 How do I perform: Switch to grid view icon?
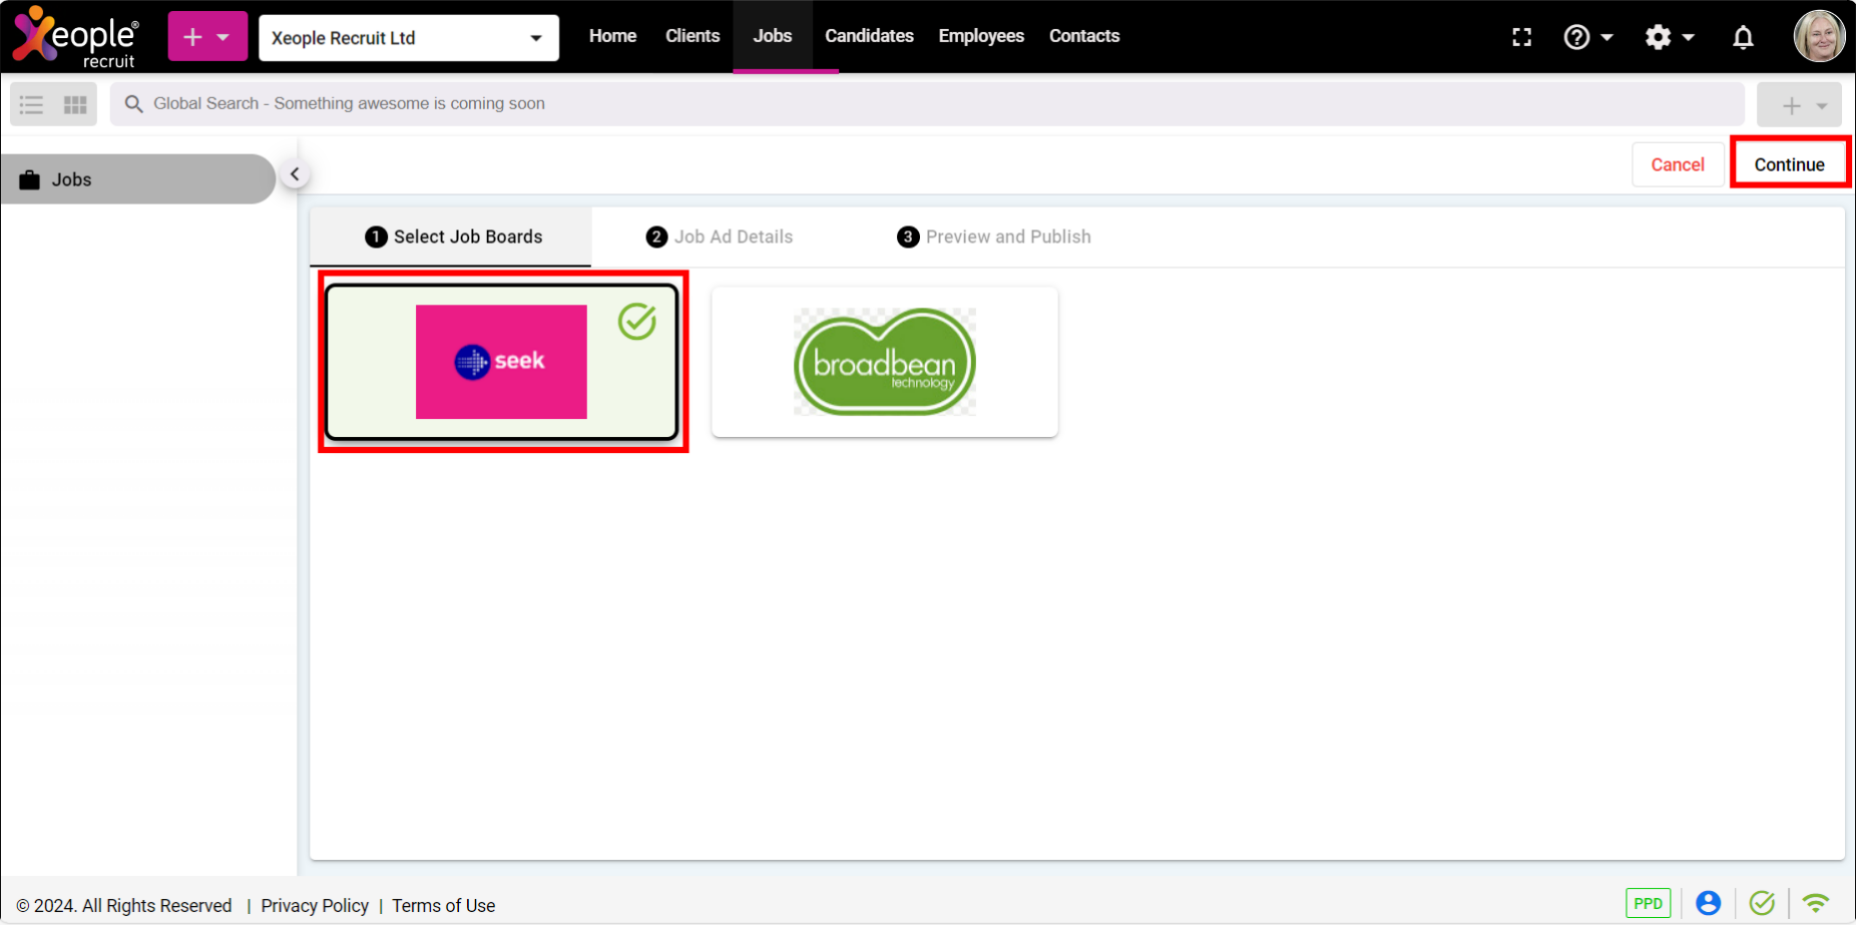(75, 104)
